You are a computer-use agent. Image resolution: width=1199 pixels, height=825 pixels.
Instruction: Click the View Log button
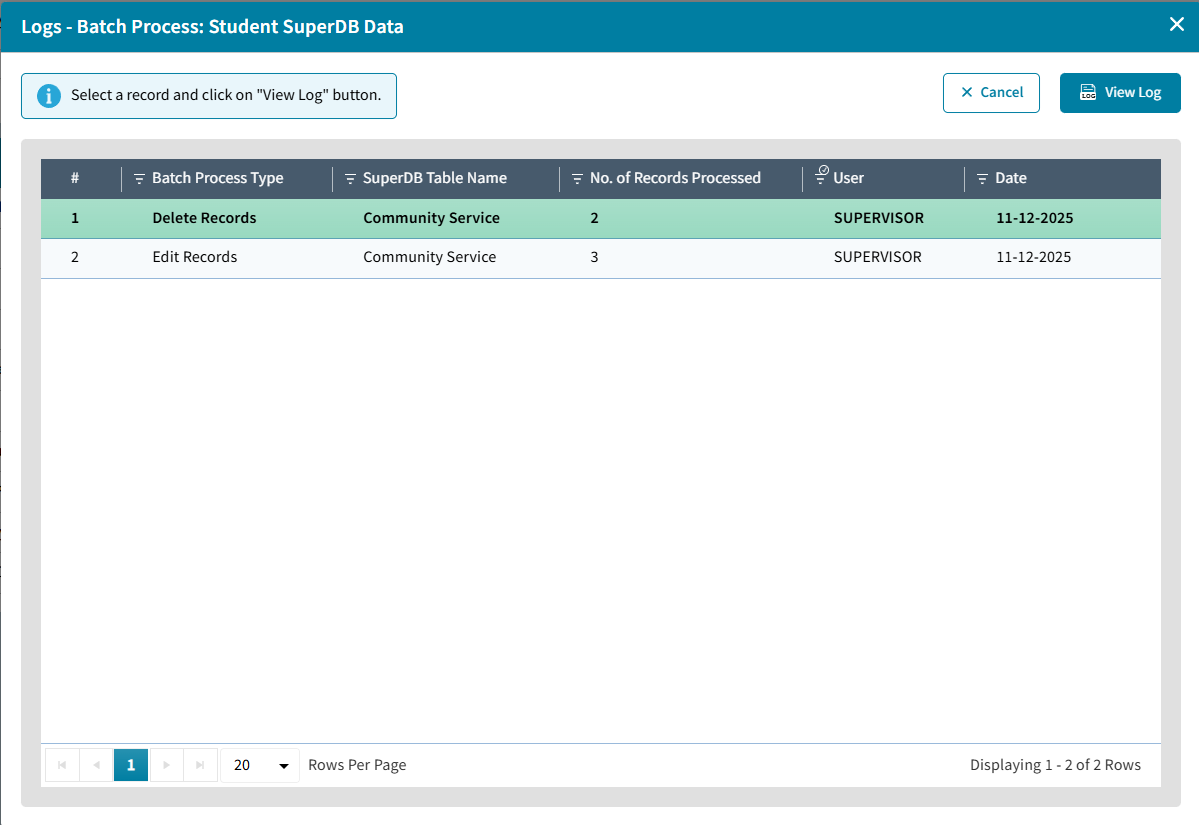coord(1119,93)
